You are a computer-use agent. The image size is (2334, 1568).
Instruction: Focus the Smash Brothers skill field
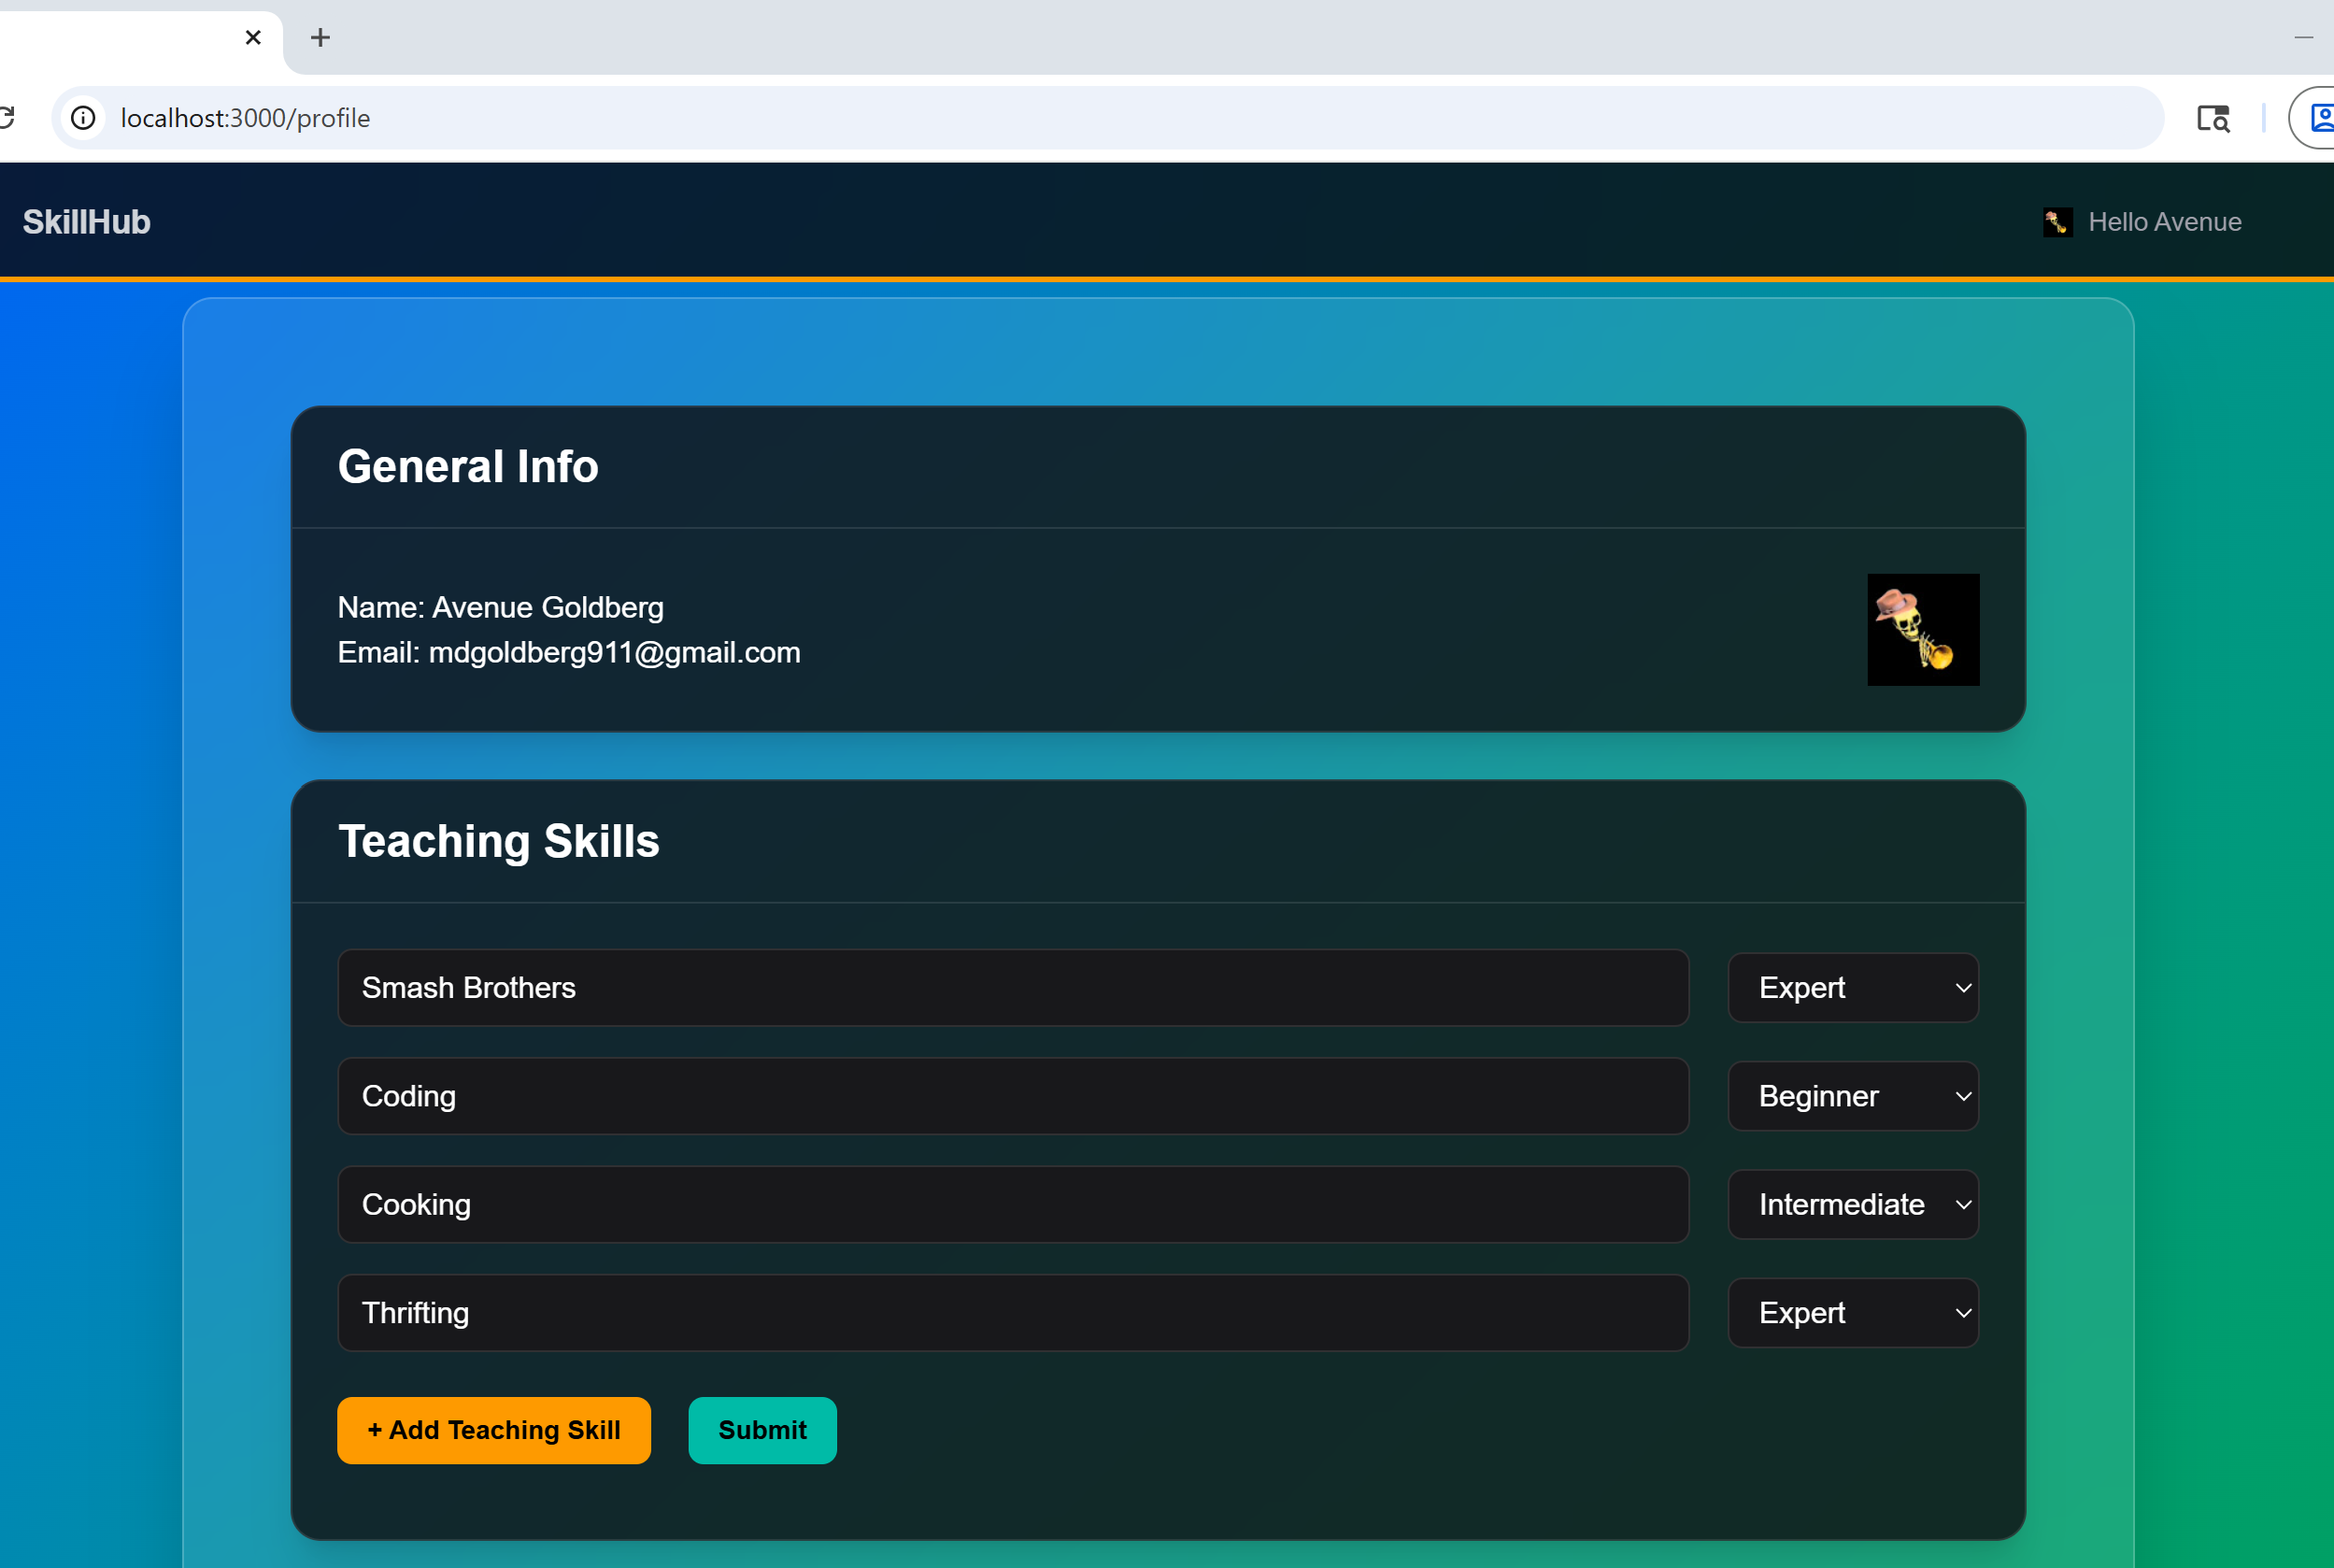pos(1012,987)
